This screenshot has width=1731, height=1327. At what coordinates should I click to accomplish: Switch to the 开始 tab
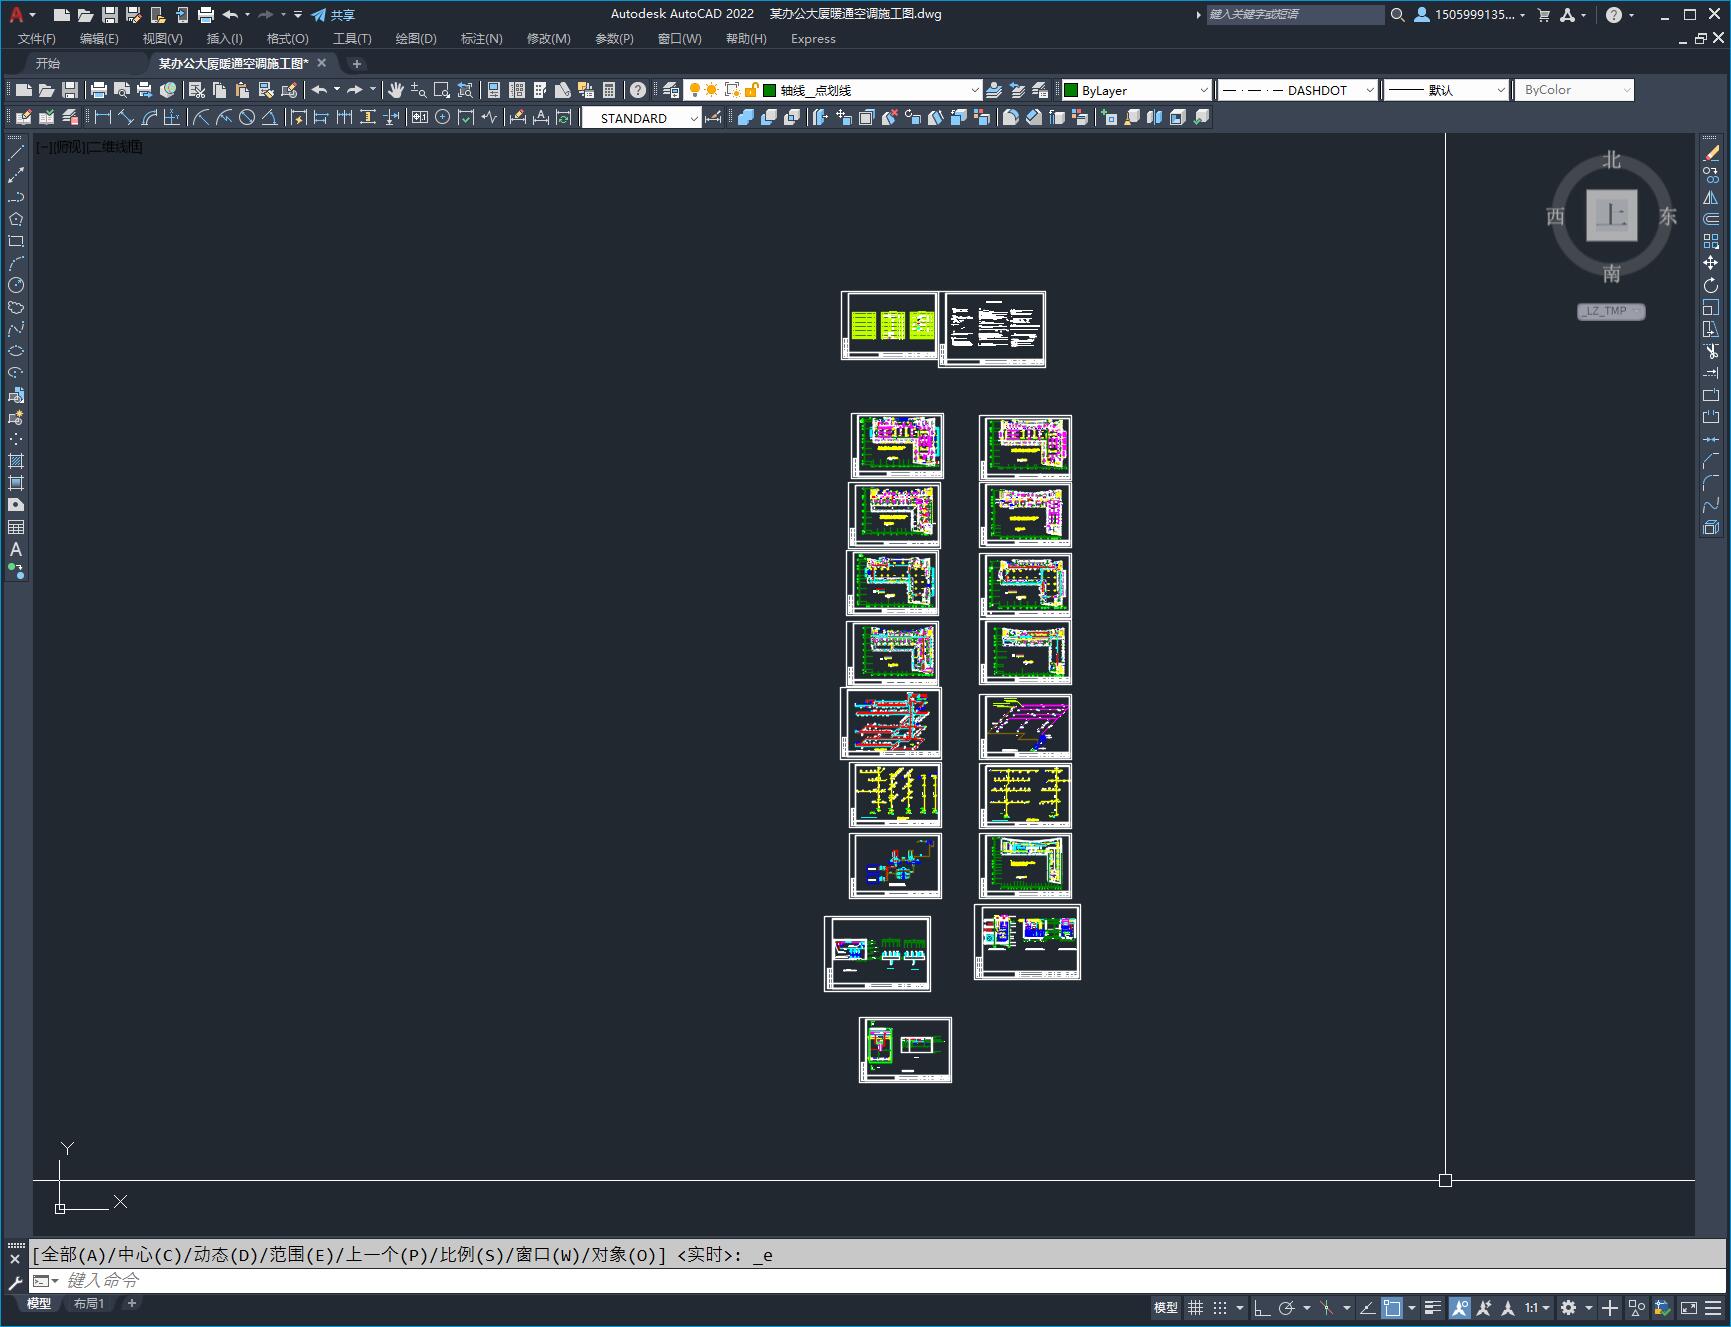coord(48,63)
